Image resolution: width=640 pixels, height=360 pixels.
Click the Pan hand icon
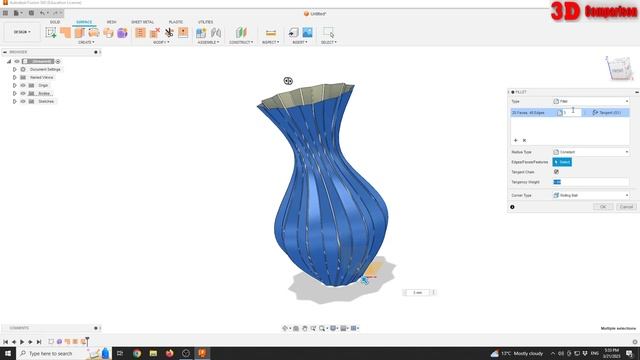pyautogui.click(x=304, y=328)
